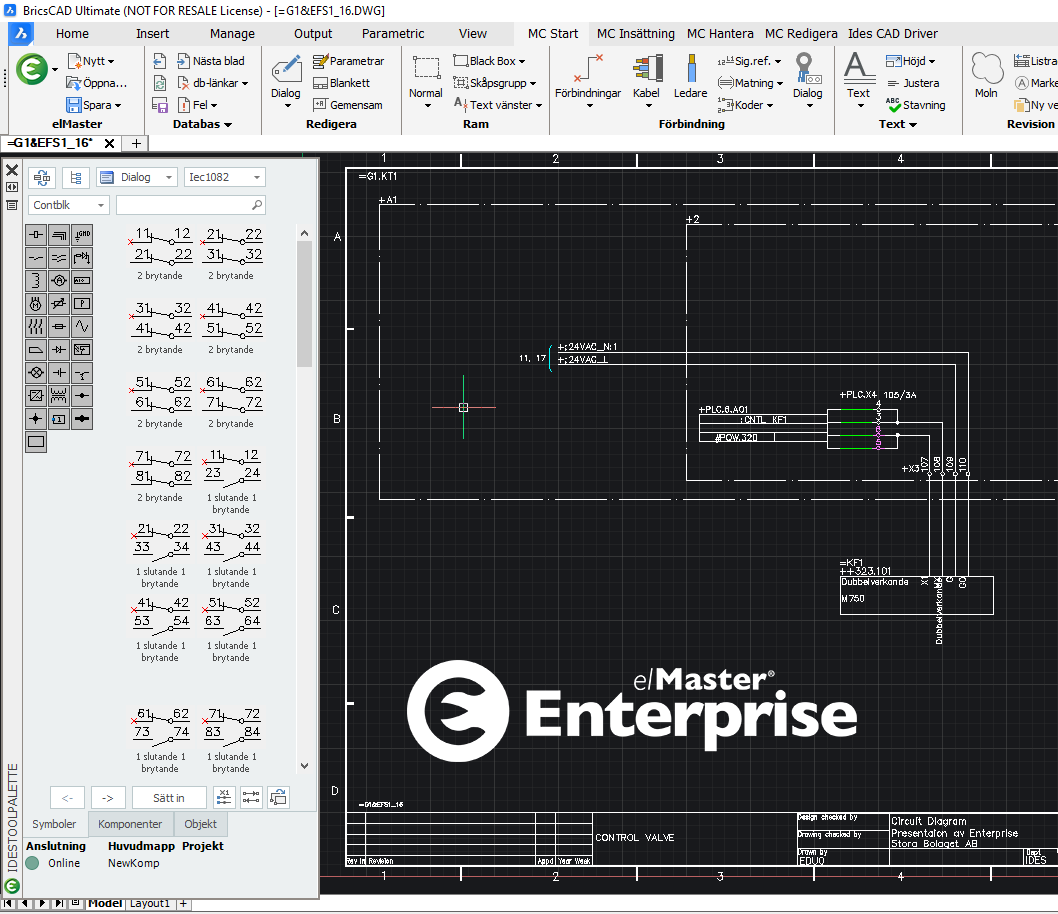Viewport: 1058px width, 914px height.
Task: Open the Objekt palette tab
Action: pyautogui.click(x=200, y=824)
